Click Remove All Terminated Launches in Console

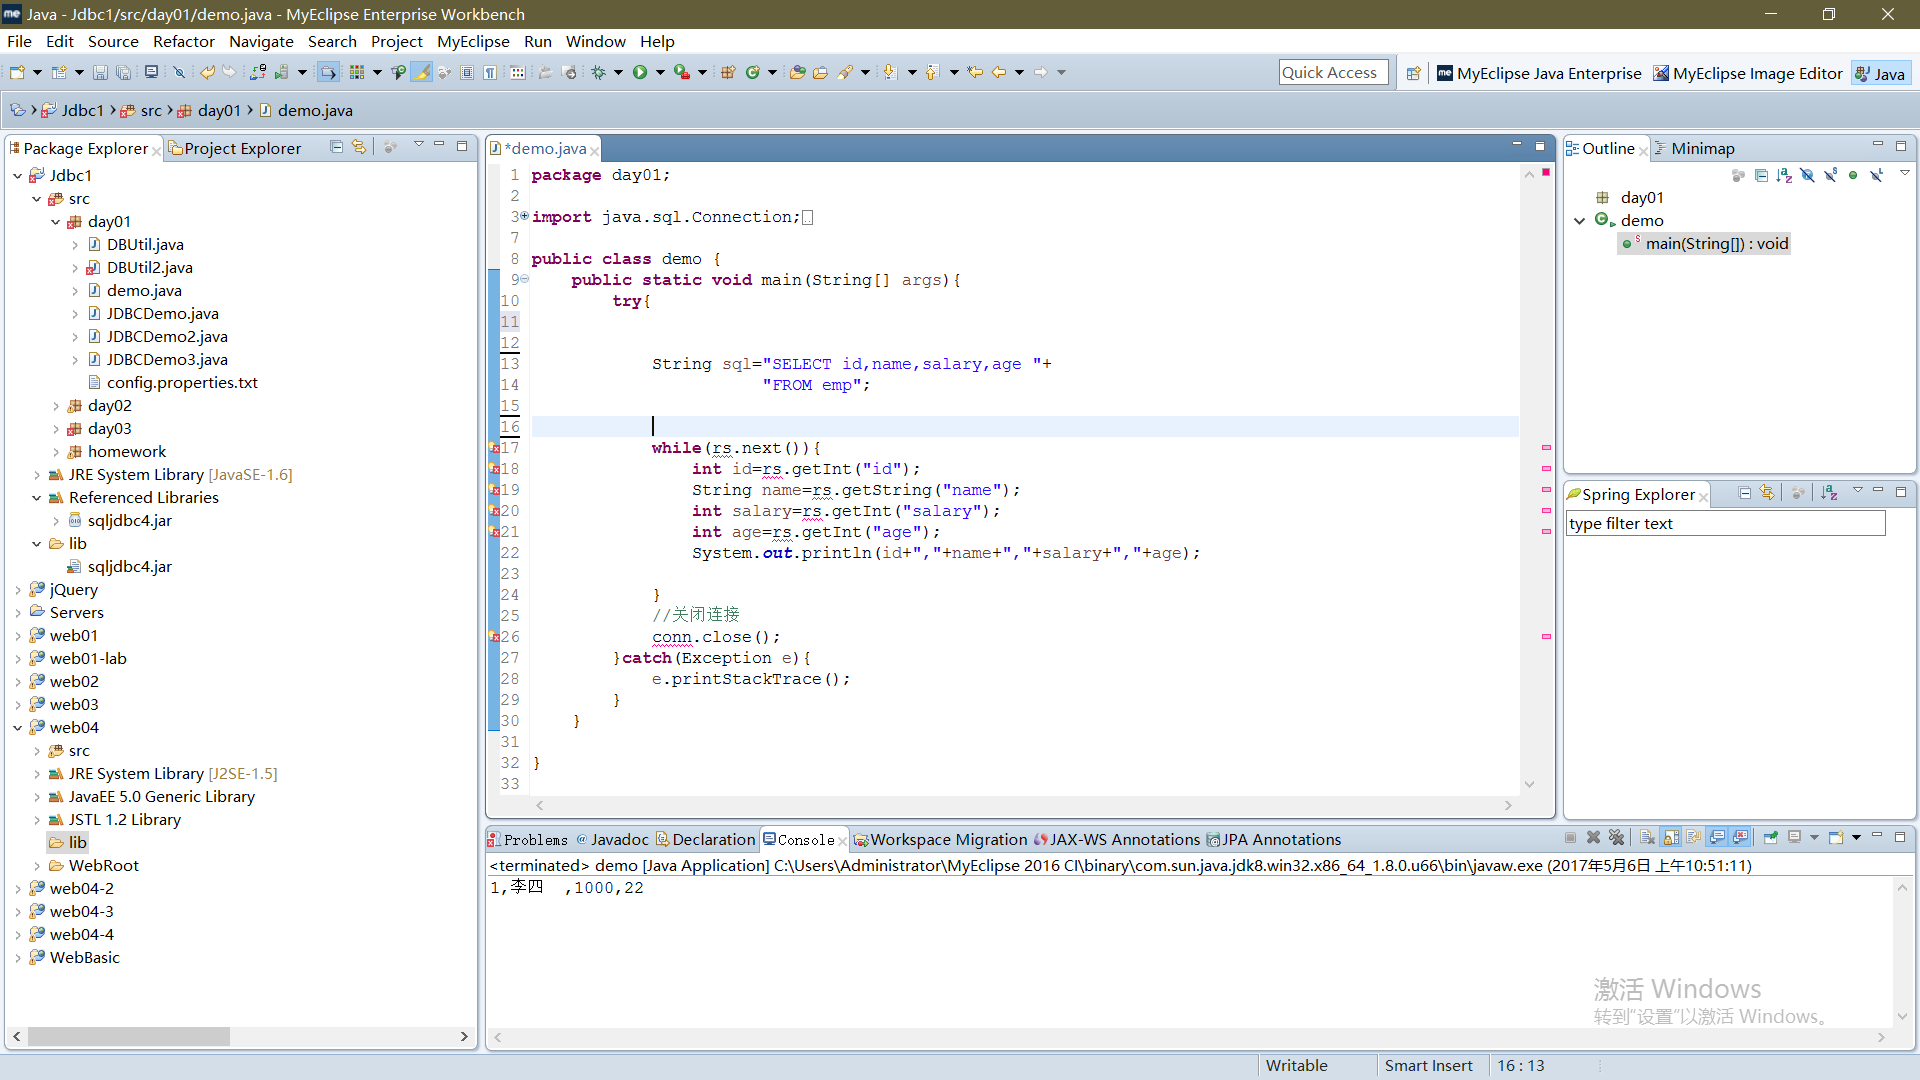click(1616, 838)
